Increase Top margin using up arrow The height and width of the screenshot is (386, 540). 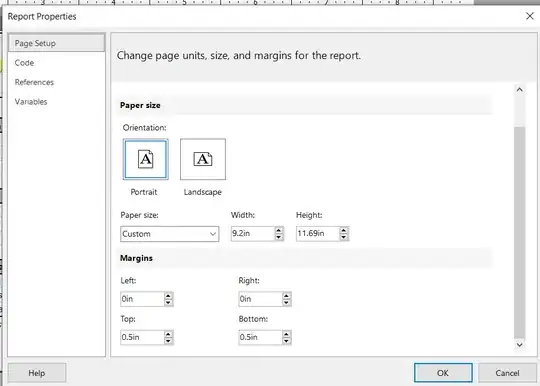point(168,334)
